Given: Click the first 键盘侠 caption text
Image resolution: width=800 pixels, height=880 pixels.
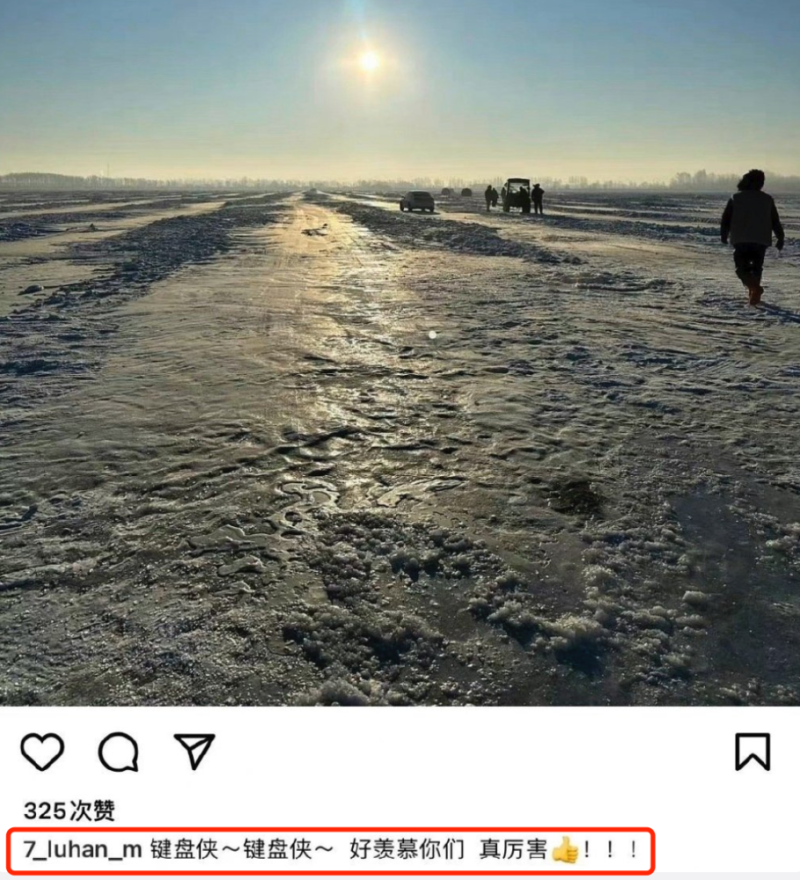Looking at the screenshot, I should (x=184, y=849).
